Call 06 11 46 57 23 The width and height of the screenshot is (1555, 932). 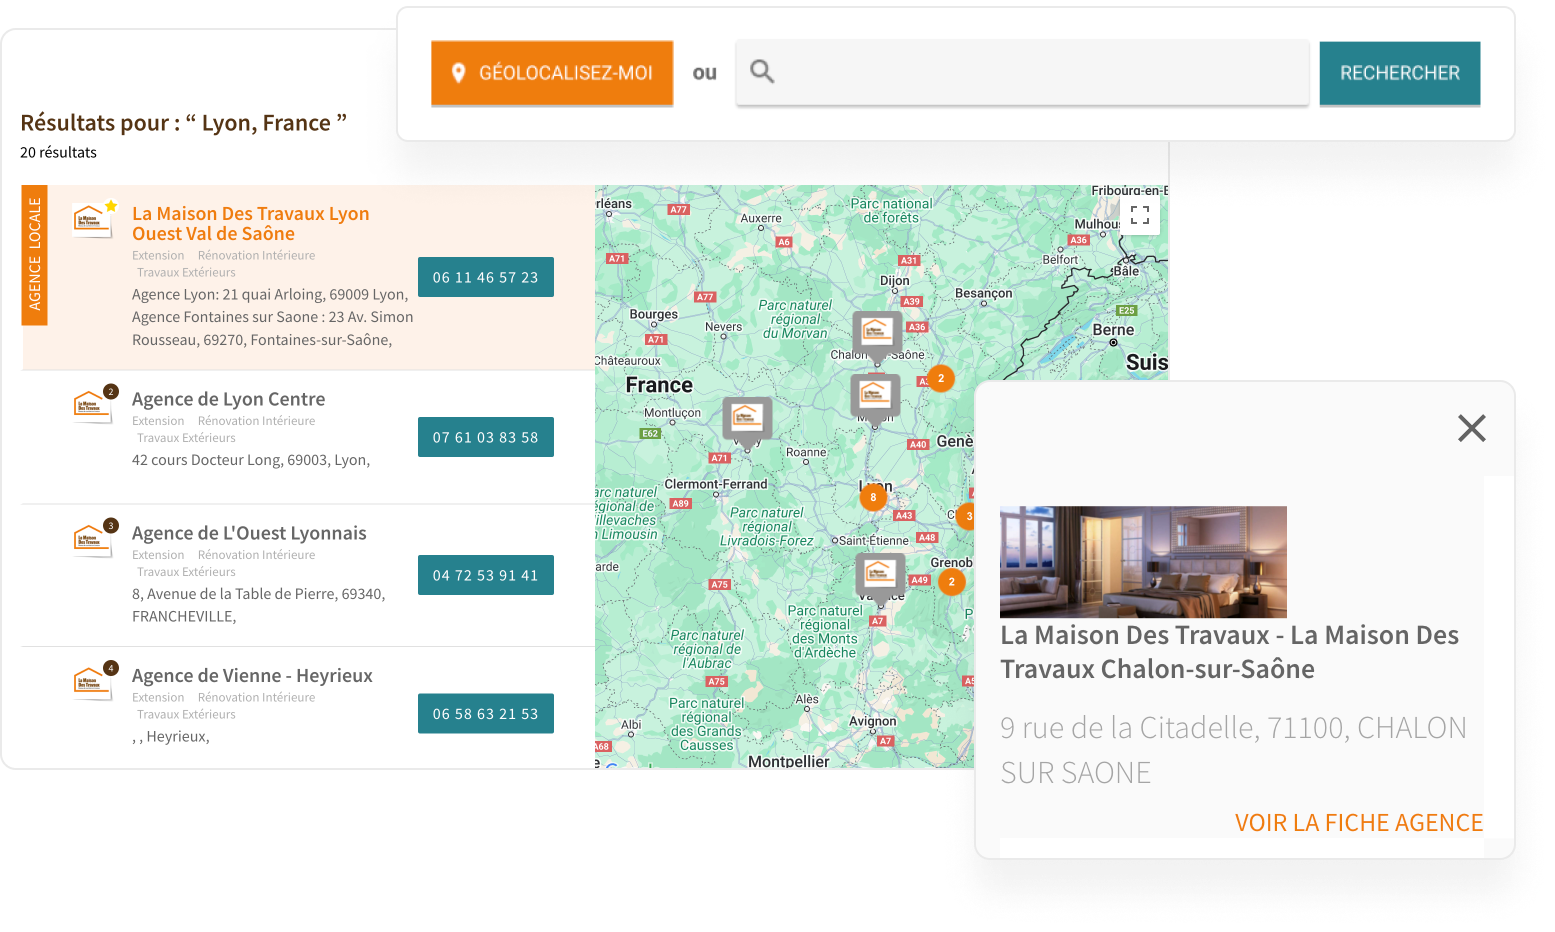coord(486,277)
